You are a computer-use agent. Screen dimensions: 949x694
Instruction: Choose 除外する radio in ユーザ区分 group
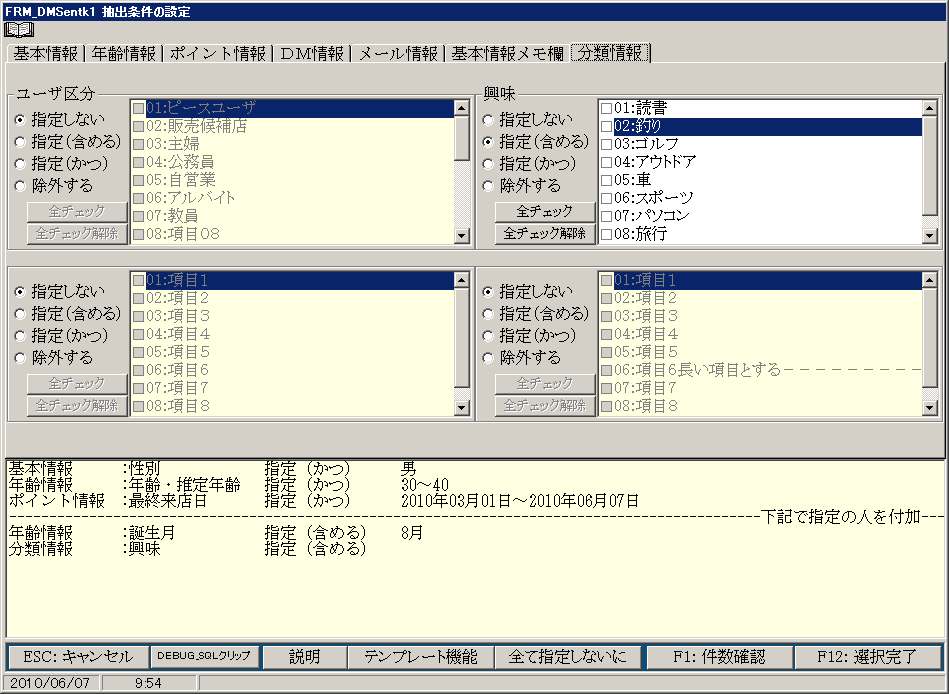coord(21,186)
